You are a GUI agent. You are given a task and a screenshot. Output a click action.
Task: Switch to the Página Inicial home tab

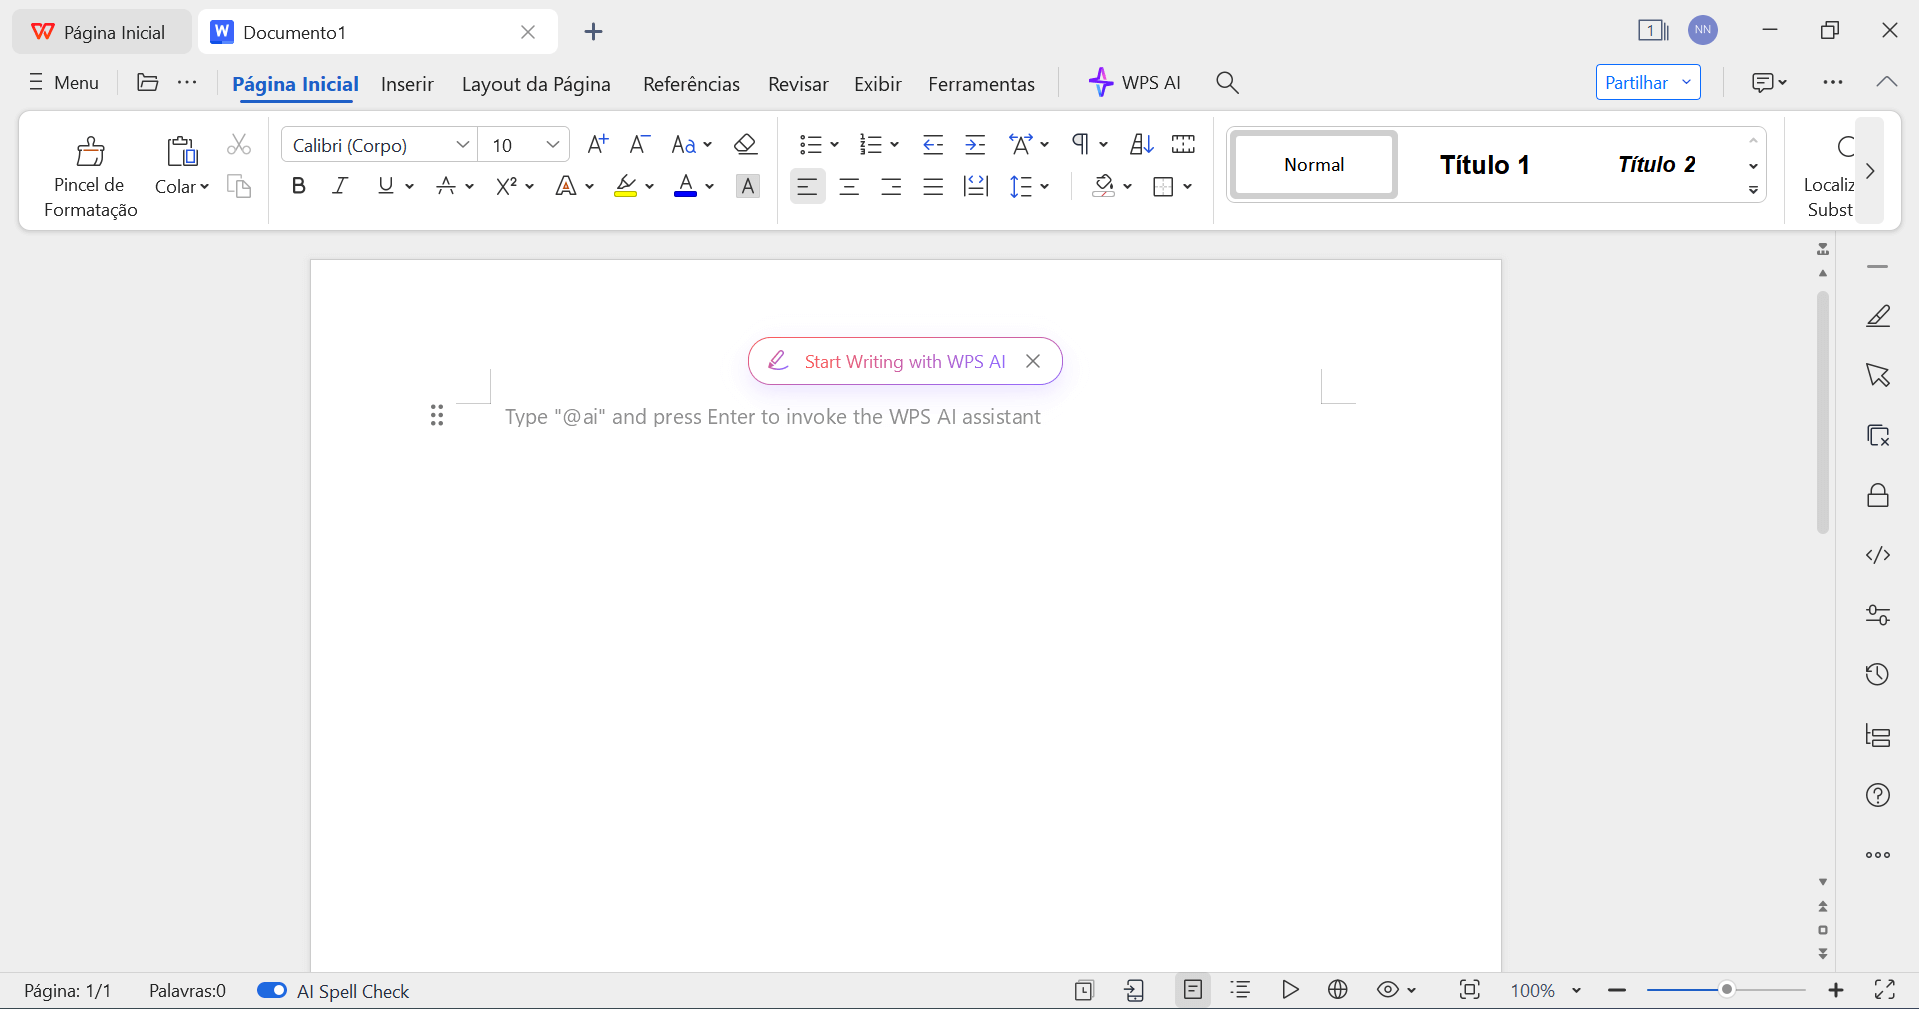click(295, 84)
